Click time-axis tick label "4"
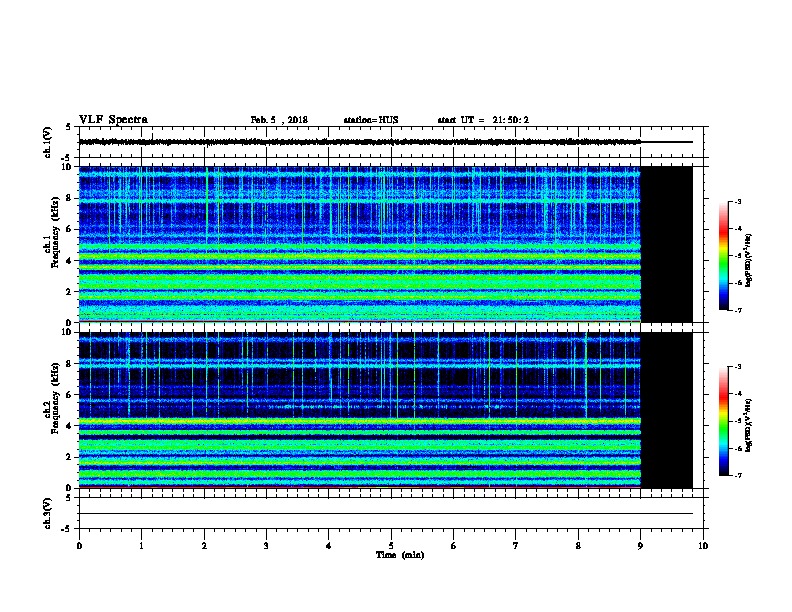The height and width of the screenshot is (612, 792). click(x=329, y=546)
